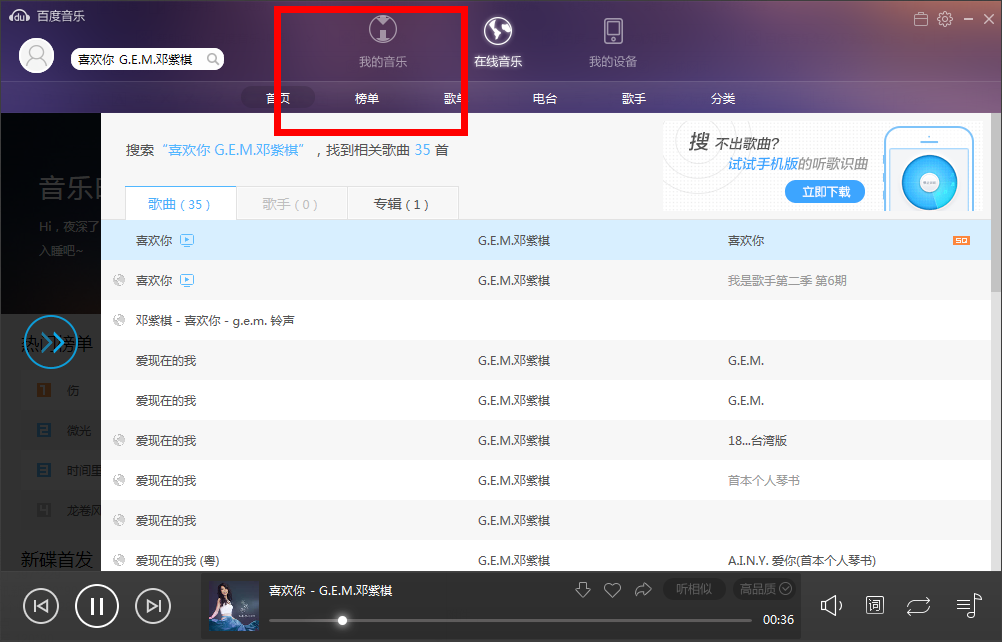The width and height of the screenshot is (1002, 642).
Task: Pause the current song
Action: tap(97, 606)
